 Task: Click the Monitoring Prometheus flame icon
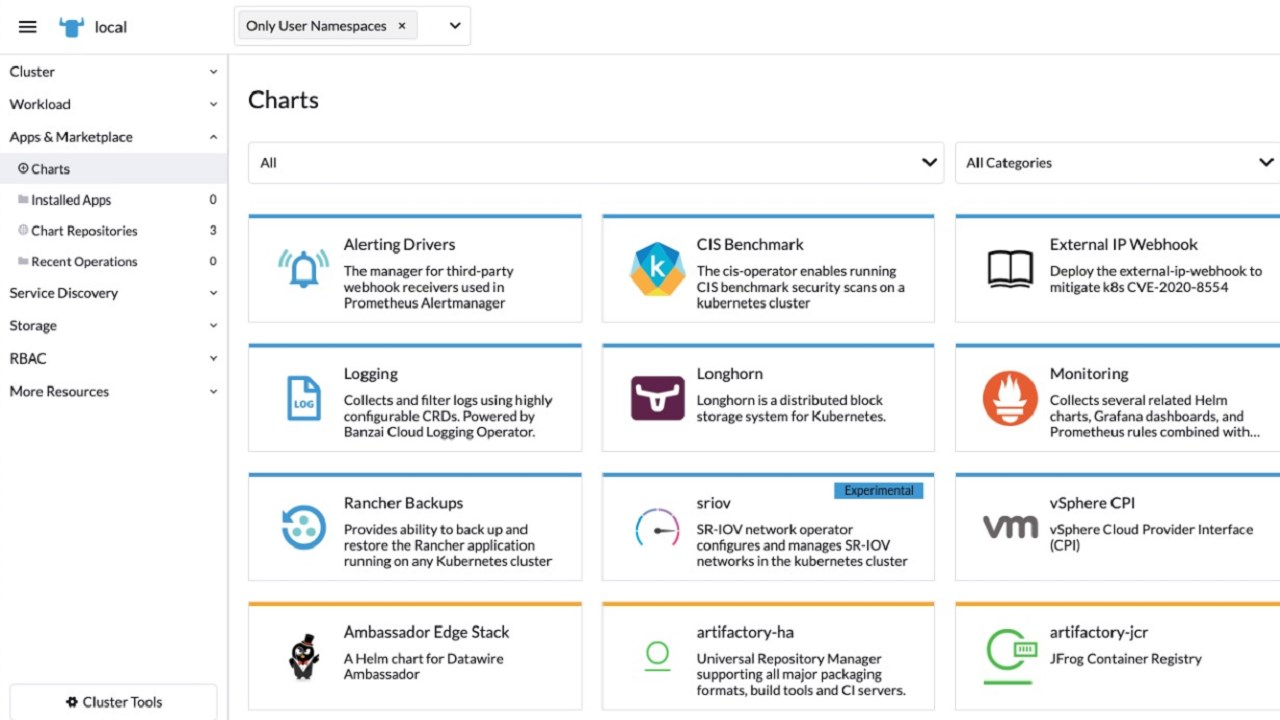click(1010, 398)
